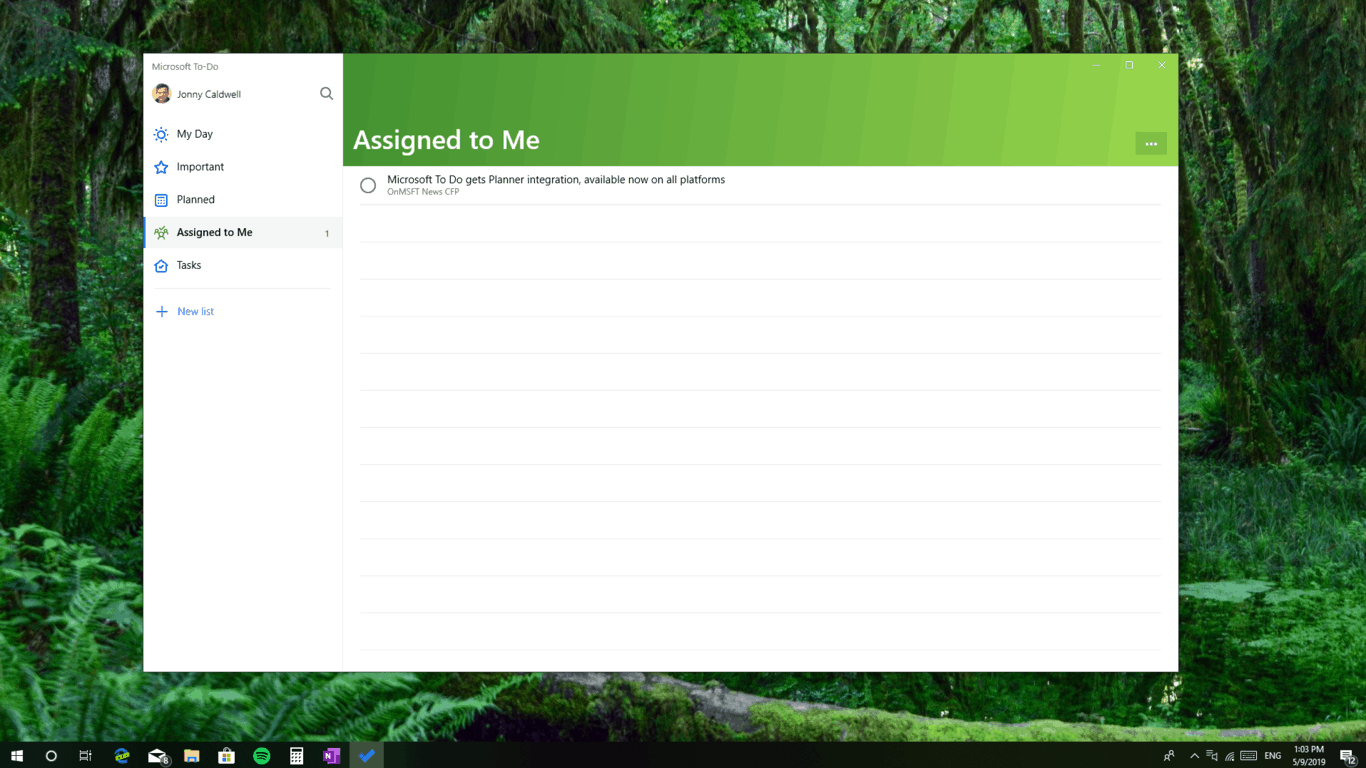The image size is (1366, 768).
Task: Open the People icon in system tray
Action: [1169, 756]
